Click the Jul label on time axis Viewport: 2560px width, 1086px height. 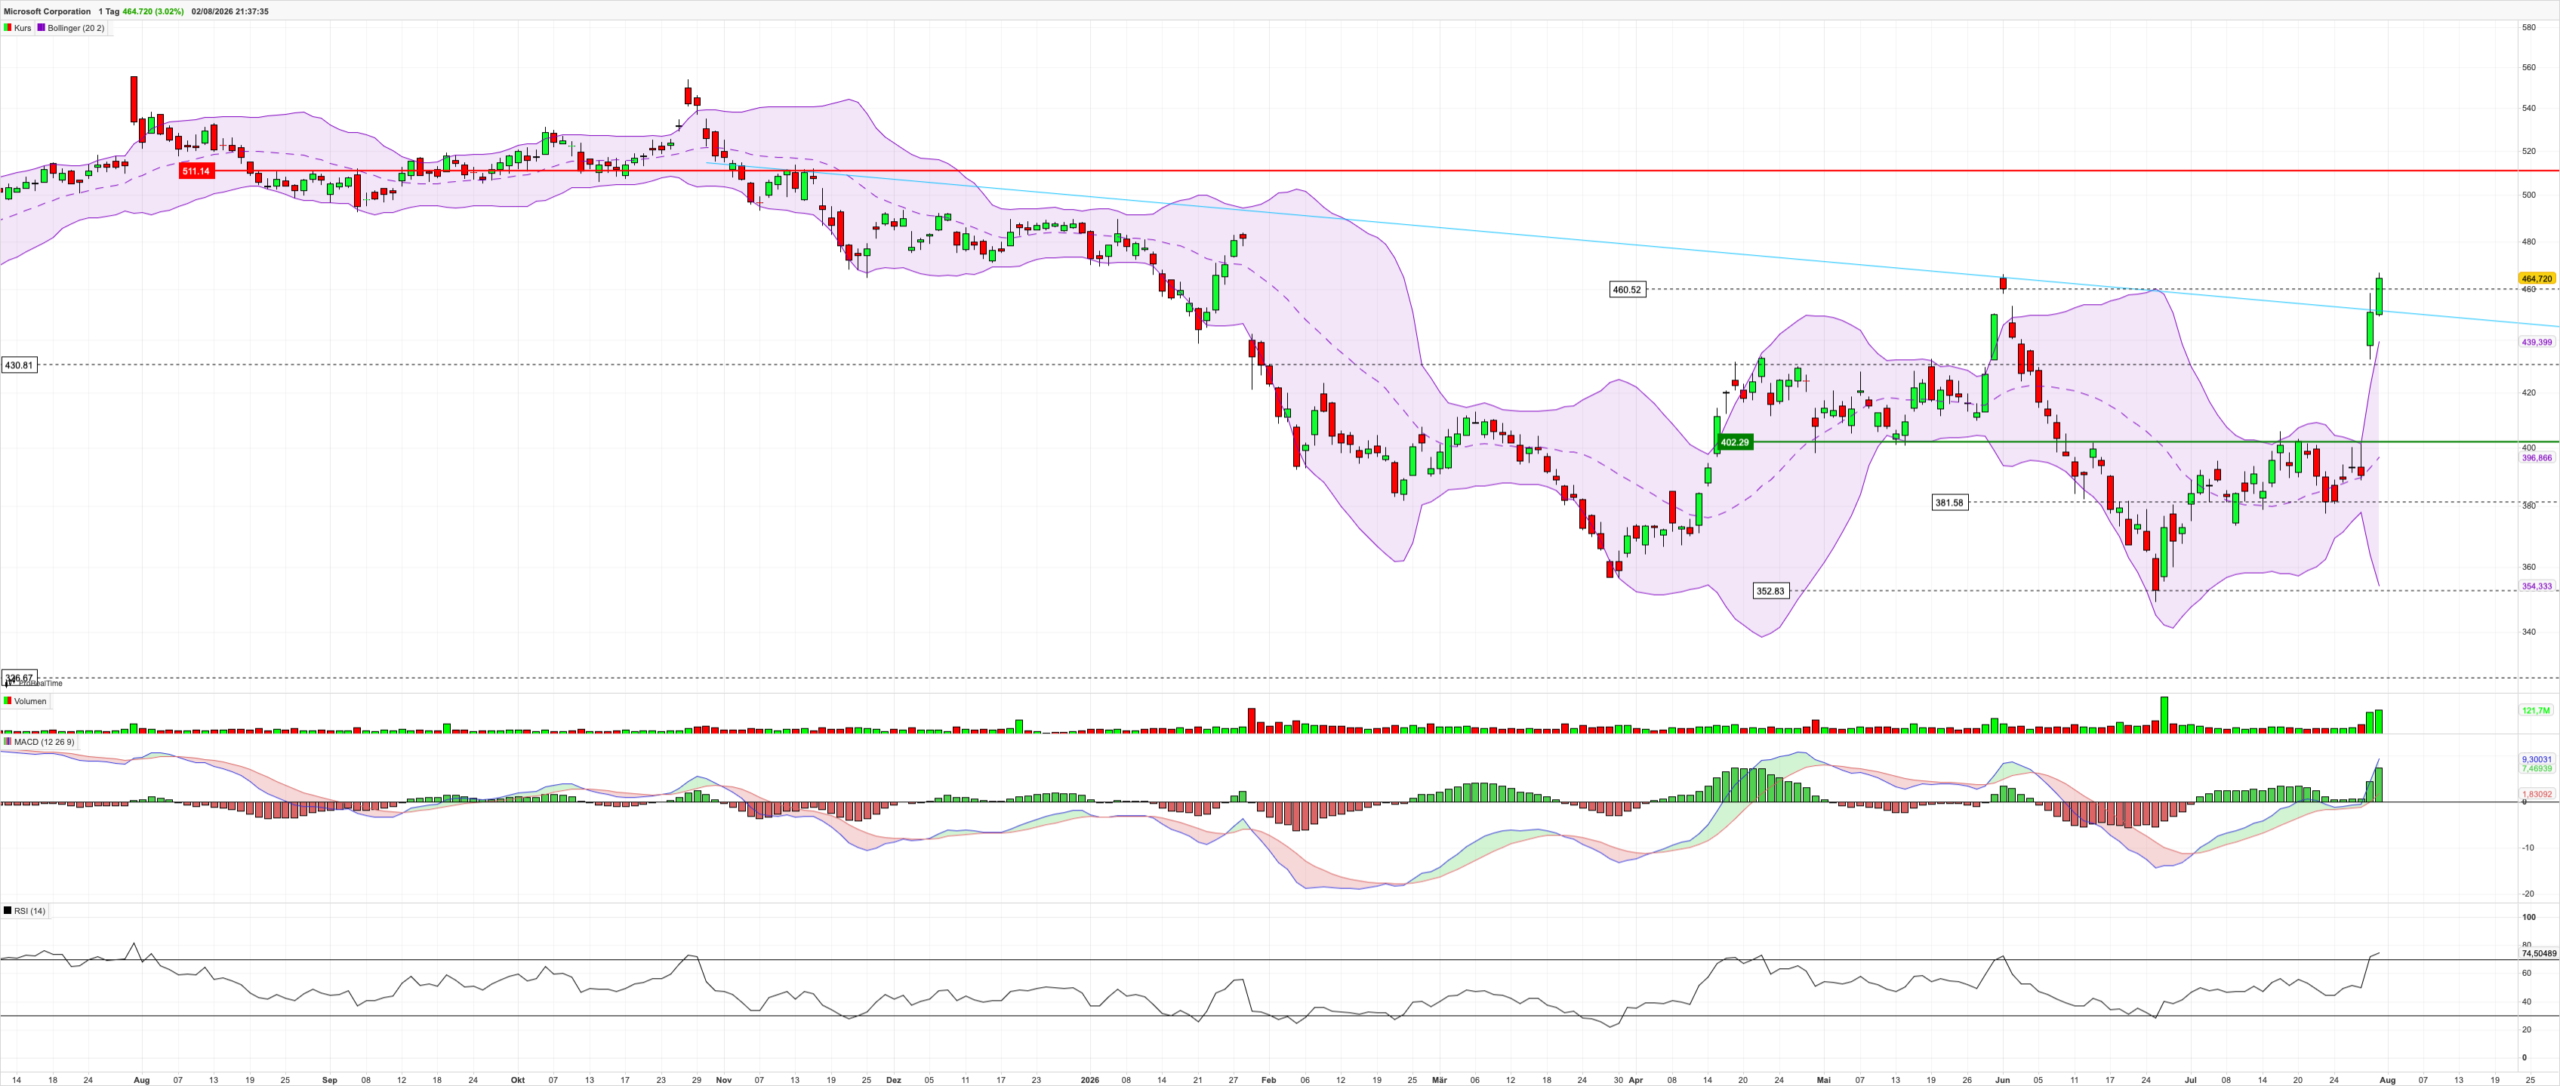tap(2190, 1080)
